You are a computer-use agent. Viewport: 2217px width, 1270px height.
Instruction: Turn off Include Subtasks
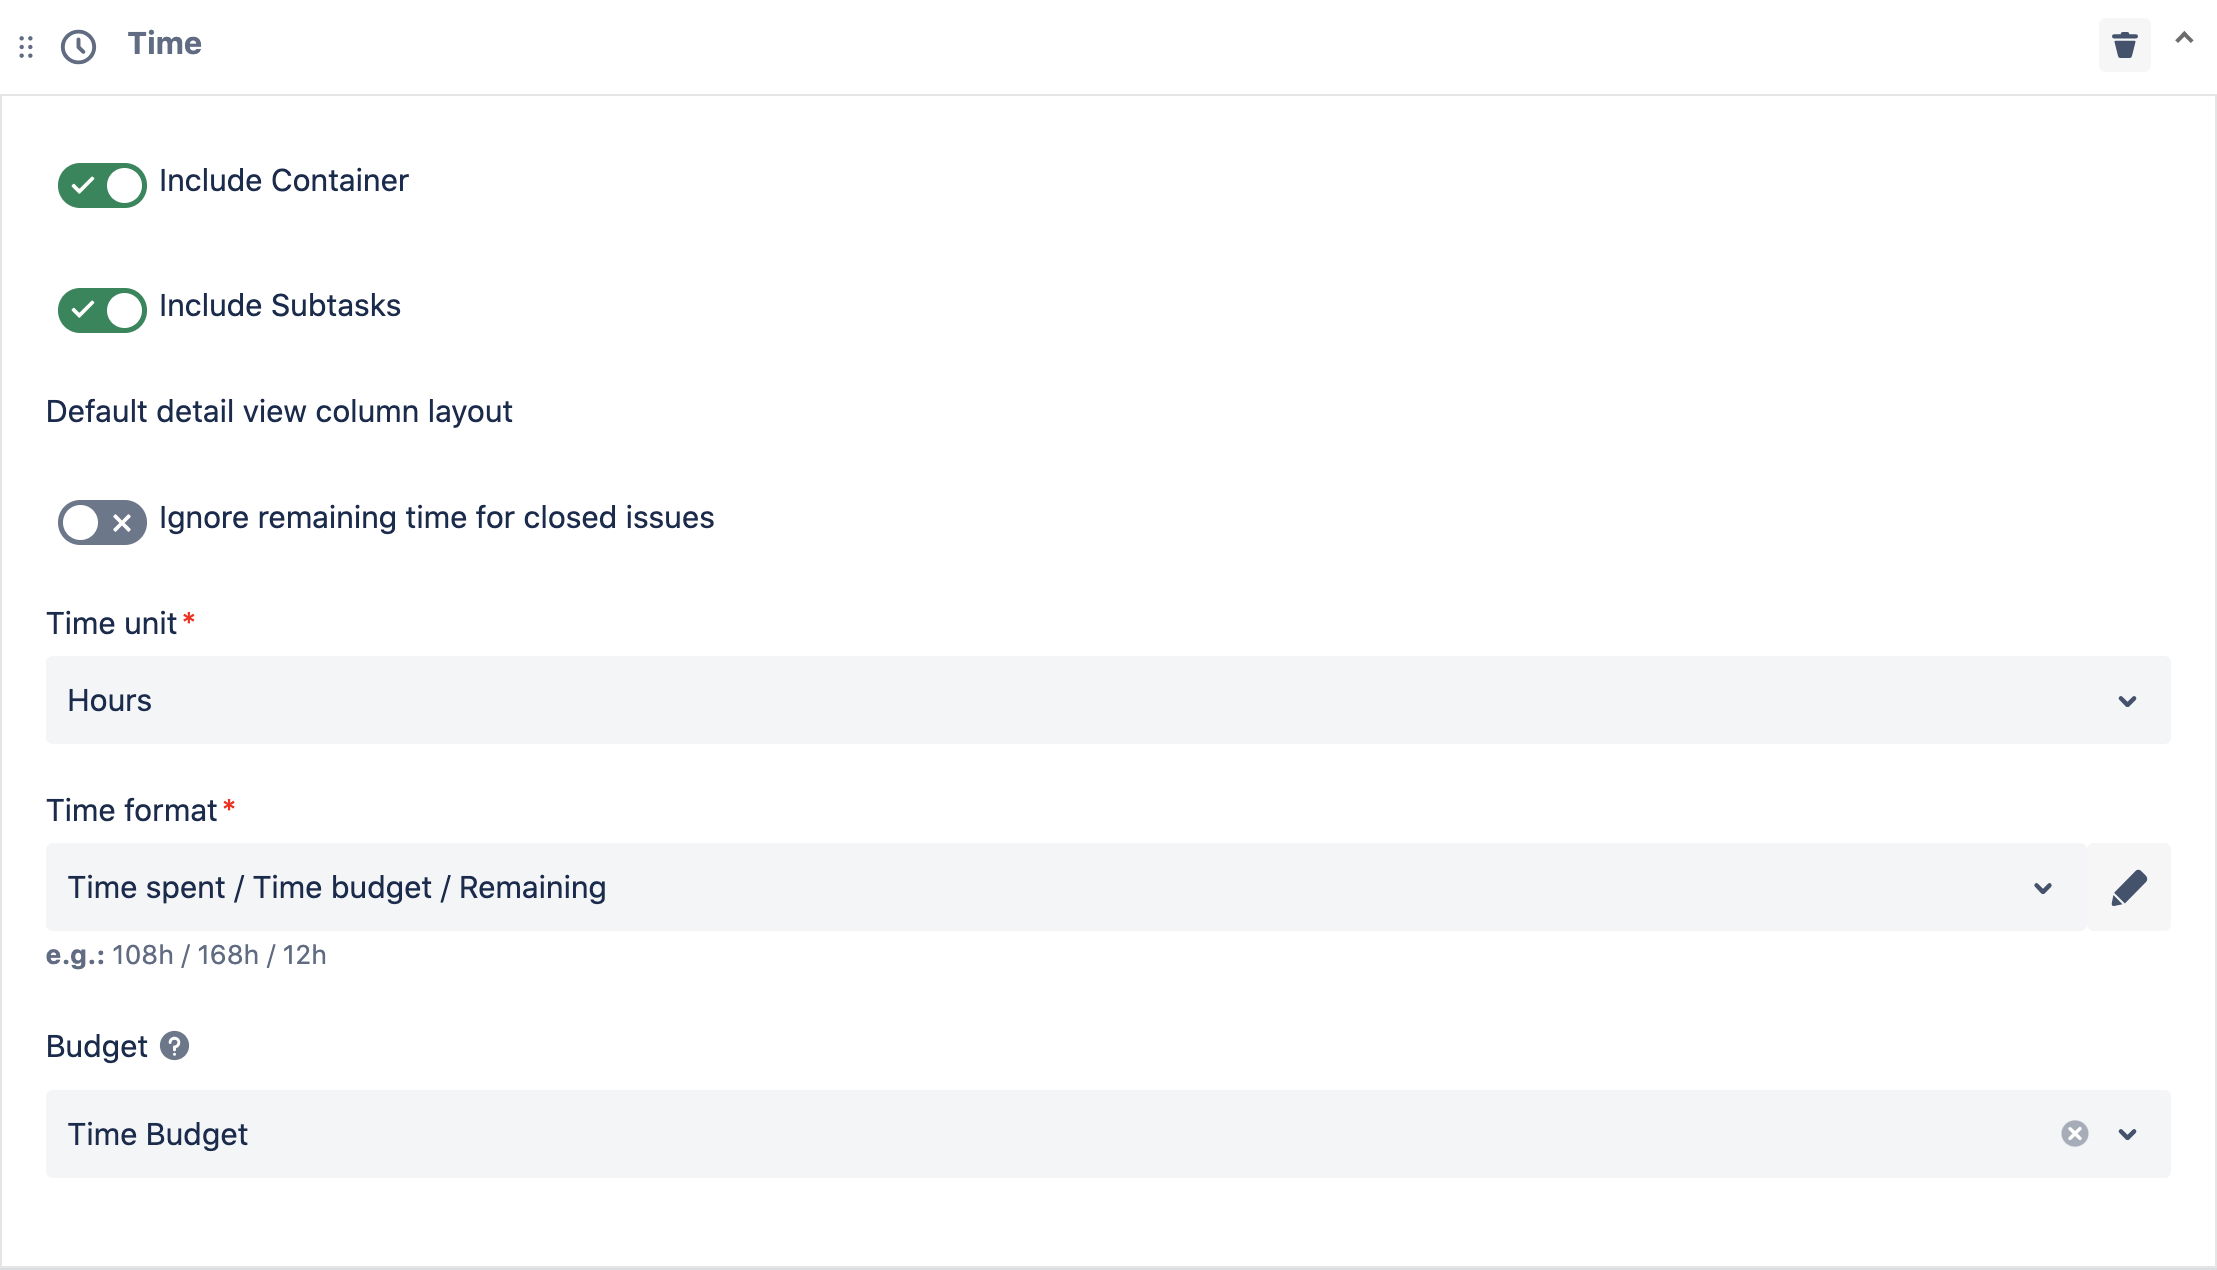tap(101, 310)
